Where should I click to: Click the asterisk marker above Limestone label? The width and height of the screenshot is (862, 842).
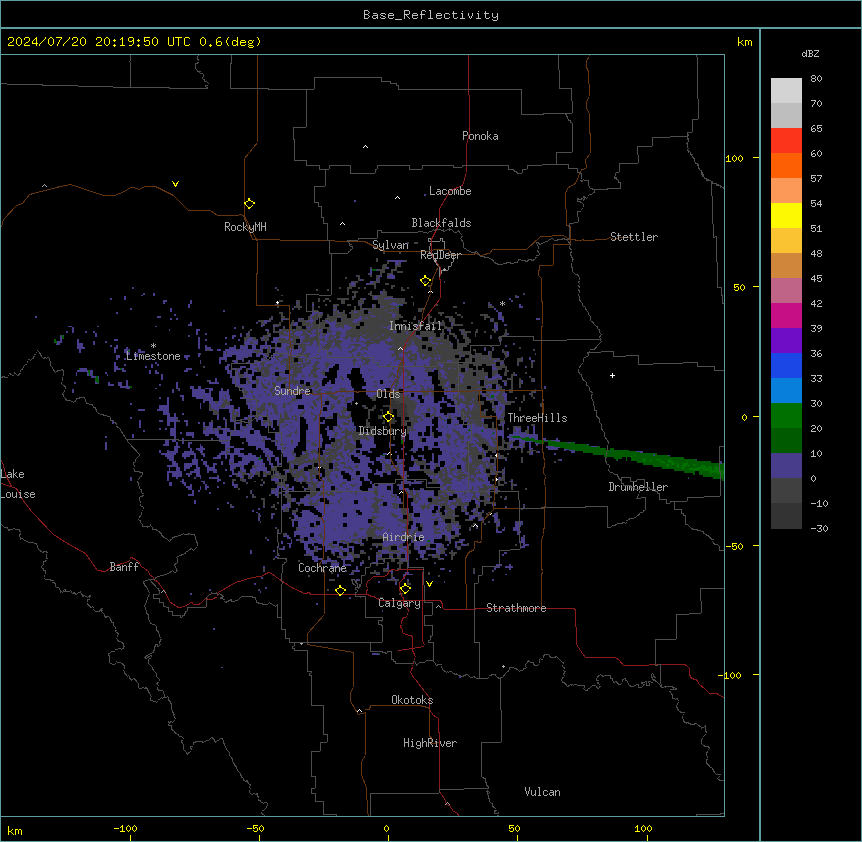[153, 346]
